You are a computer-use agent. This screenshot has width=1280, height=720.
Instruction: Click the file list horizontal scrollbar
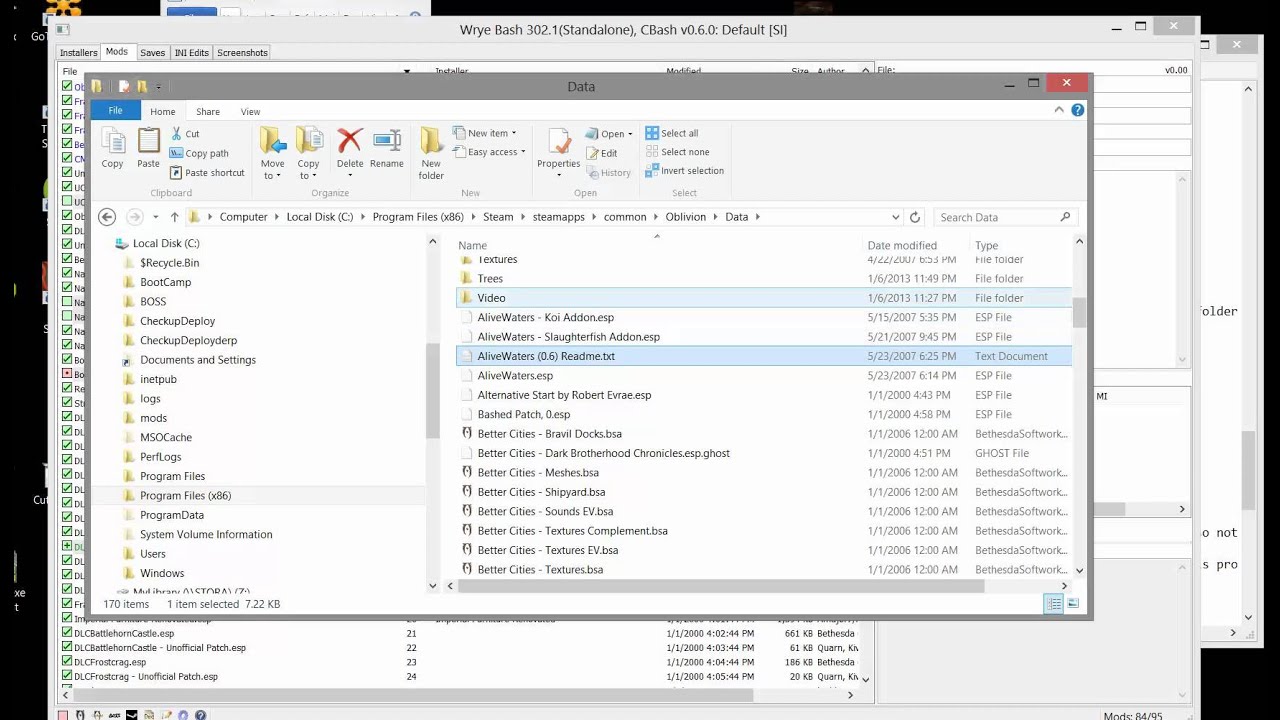click(x=722, y=586)
